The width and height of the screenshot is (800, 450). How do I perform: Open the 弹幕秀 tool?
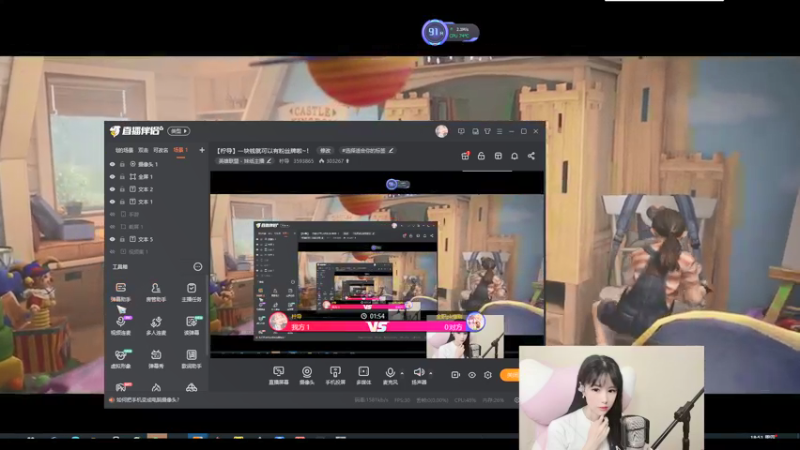(156, 359)
